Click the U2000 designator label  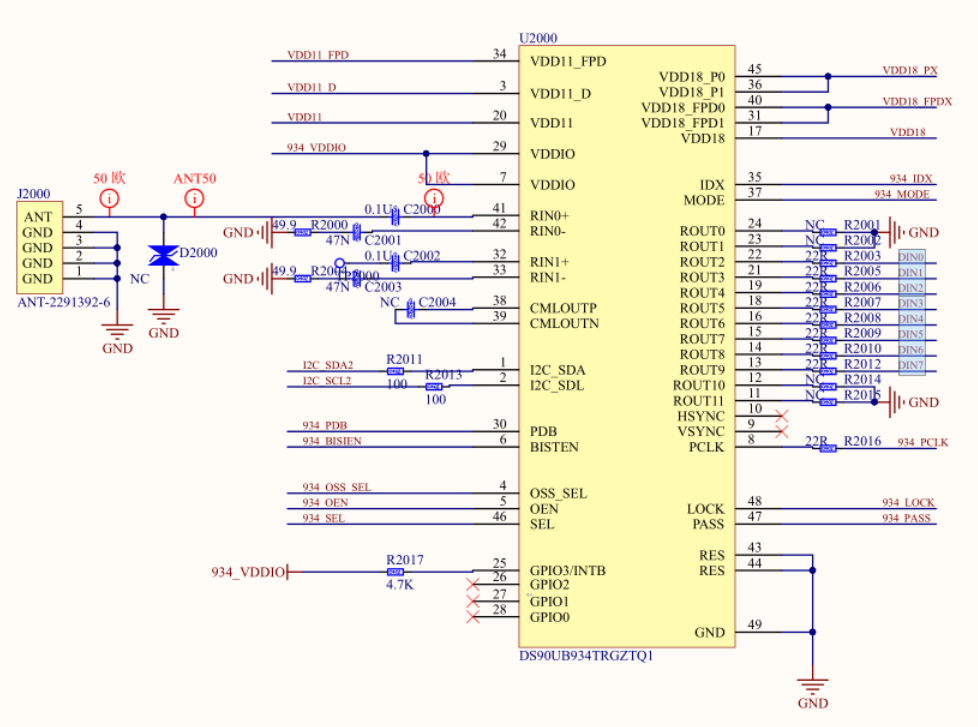pos(538,38)
